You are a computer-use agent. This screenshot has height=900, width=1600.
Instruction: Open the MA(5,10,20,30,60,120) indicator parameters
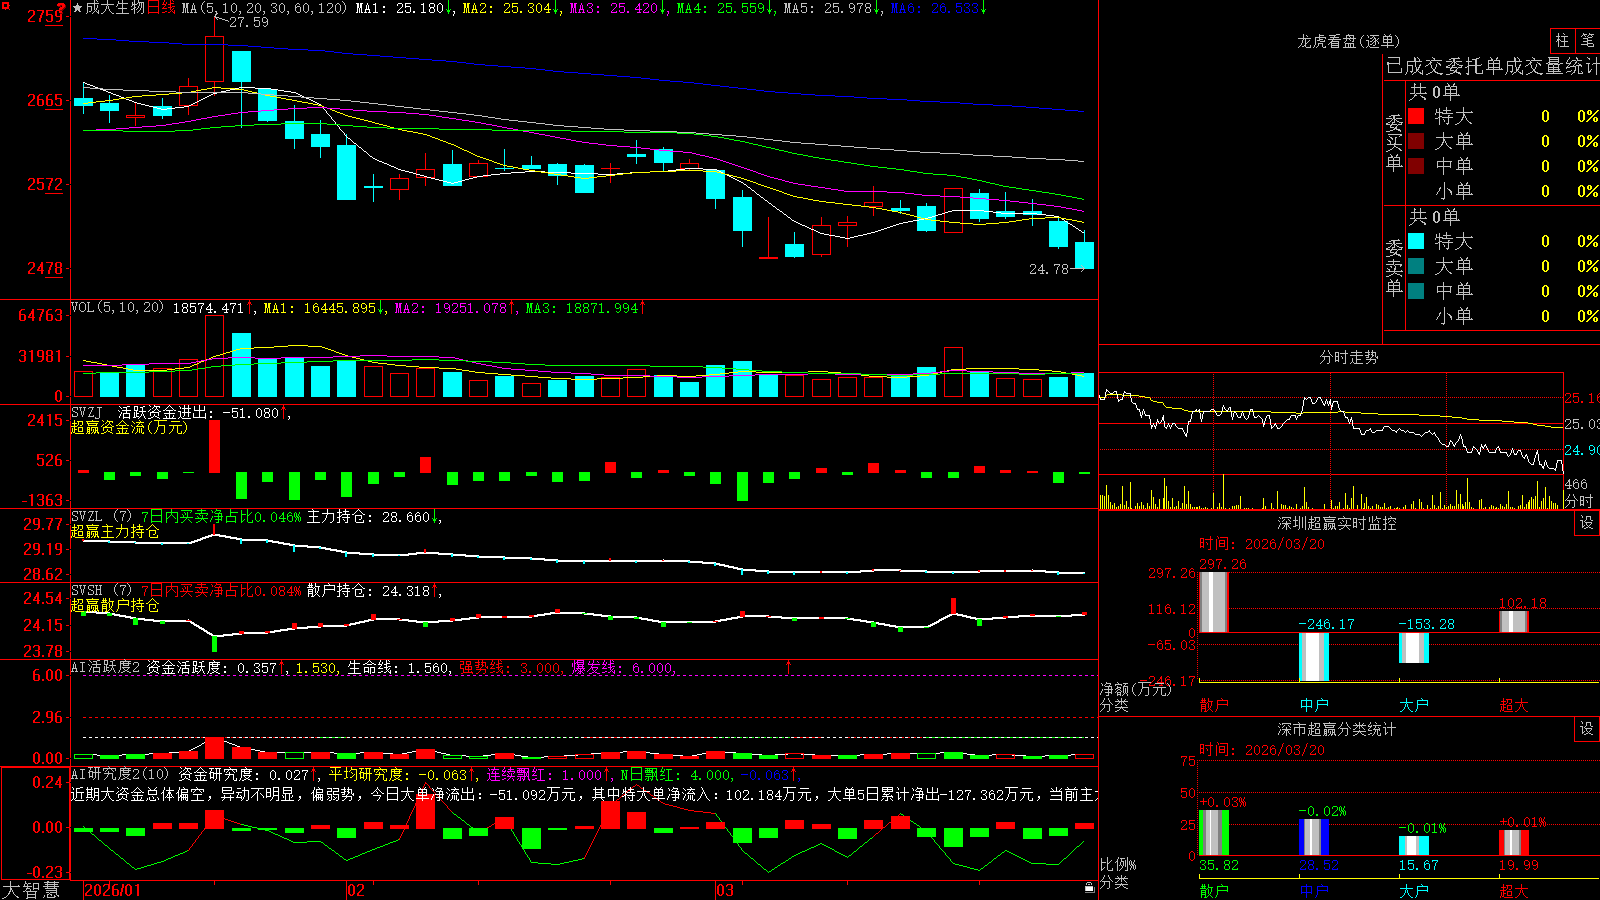pos(264,8)
